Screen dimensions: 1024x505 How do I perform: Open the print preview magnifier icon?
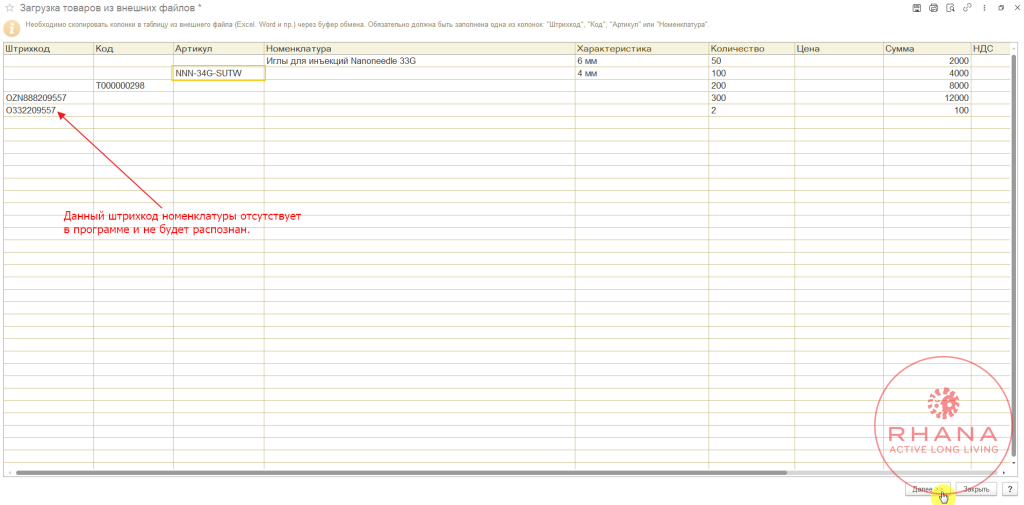[951, 8]
